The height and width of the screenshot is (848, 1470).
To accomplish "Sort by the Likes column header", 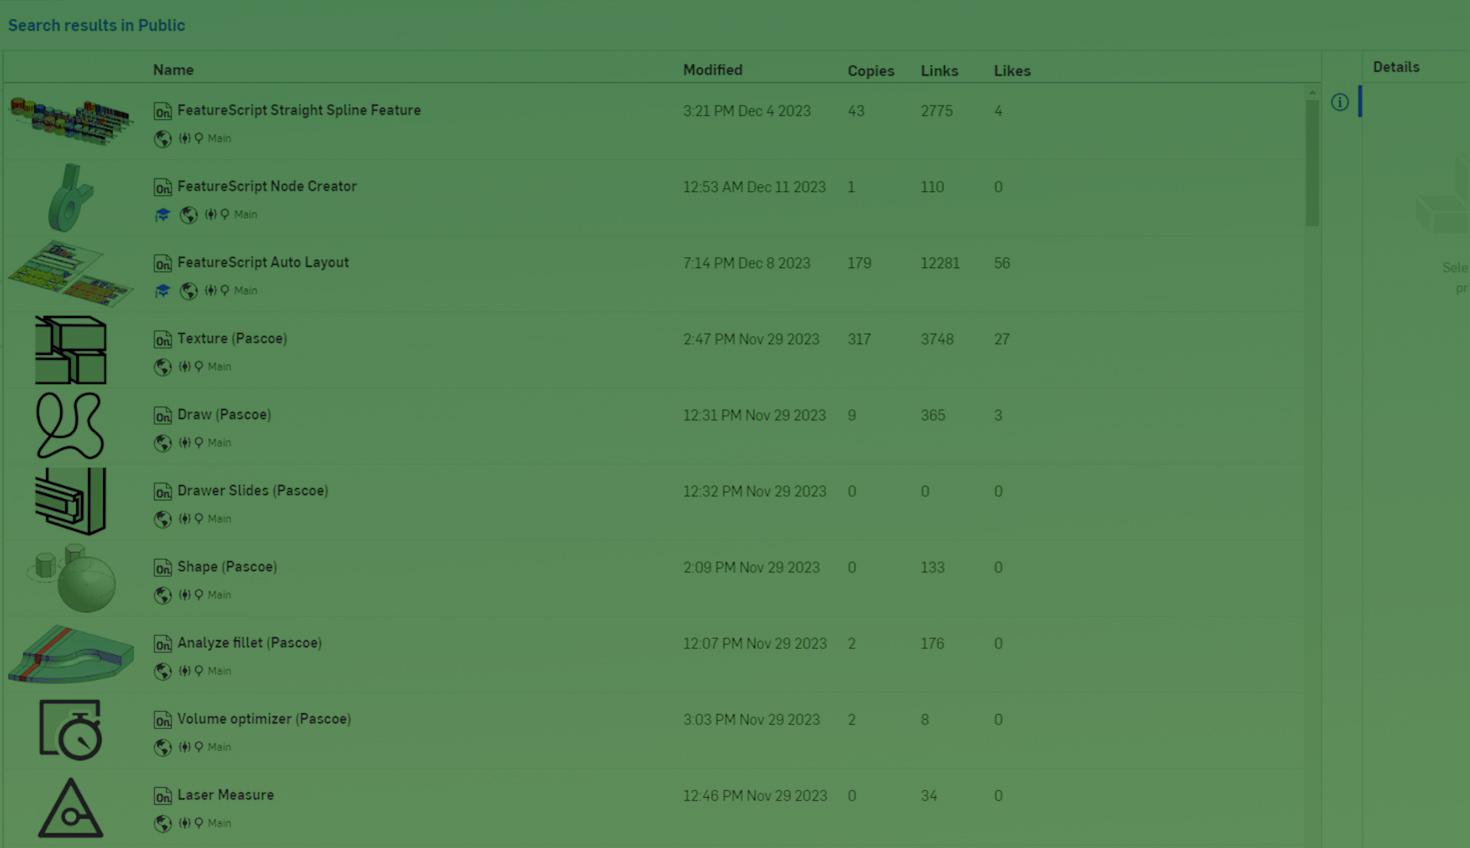I will pyautogui.click(x=1012, y=71).
